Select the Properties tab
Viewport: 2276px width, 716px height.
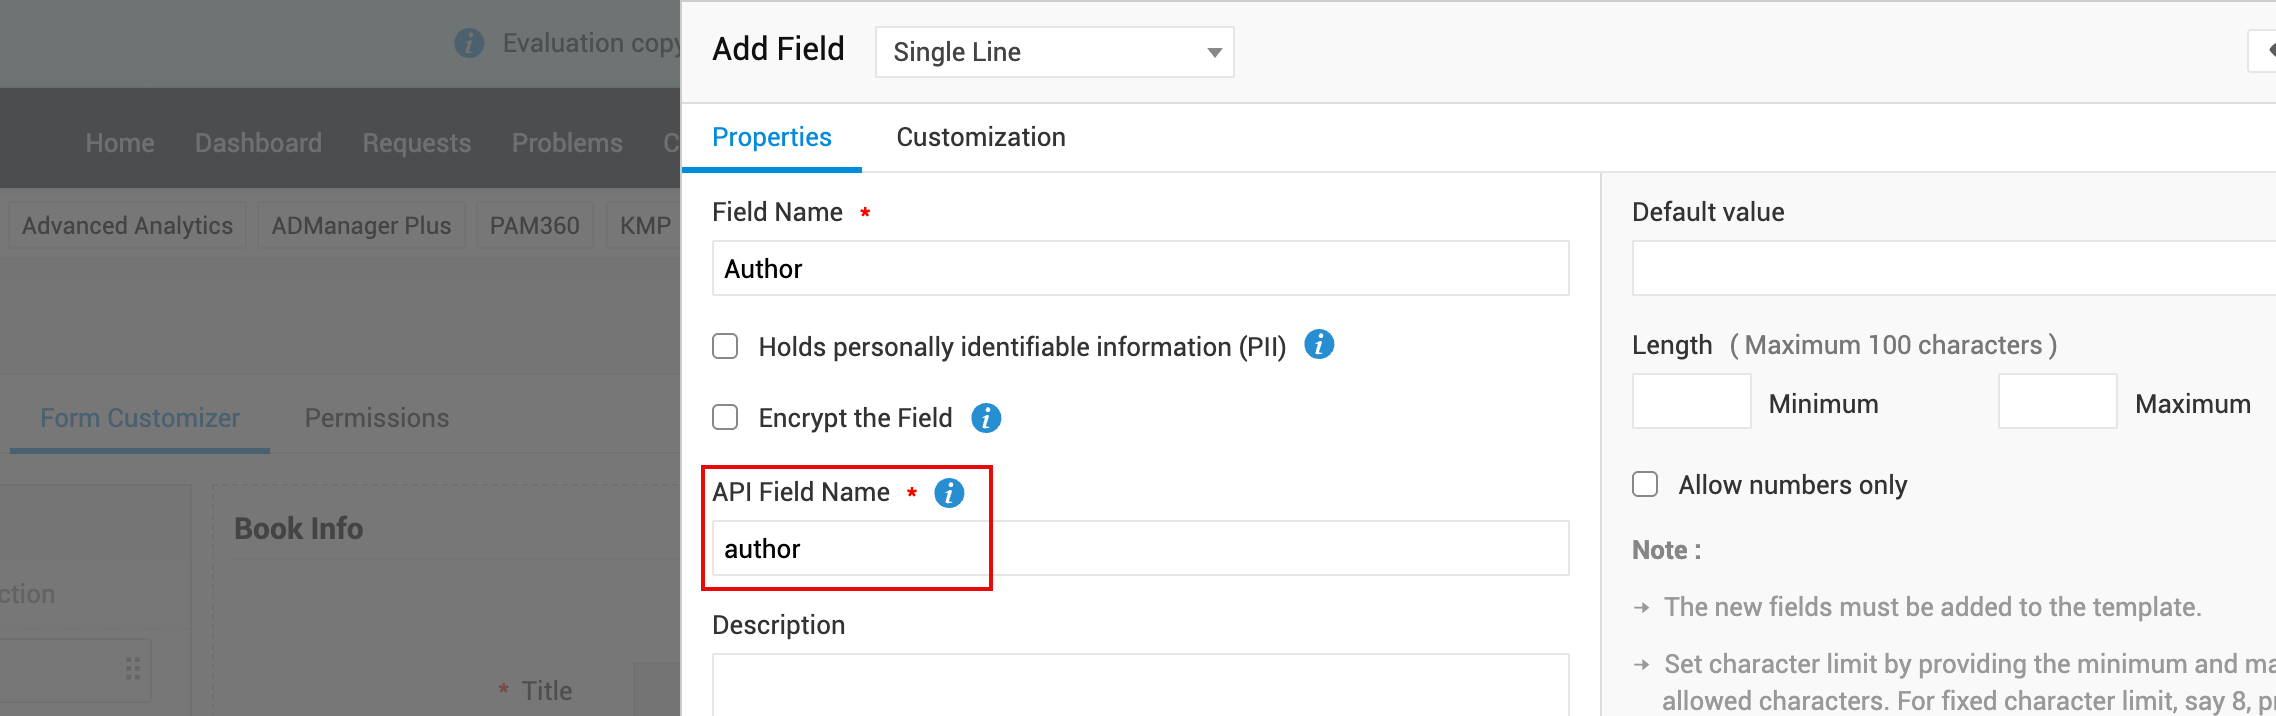click(771, 137)
